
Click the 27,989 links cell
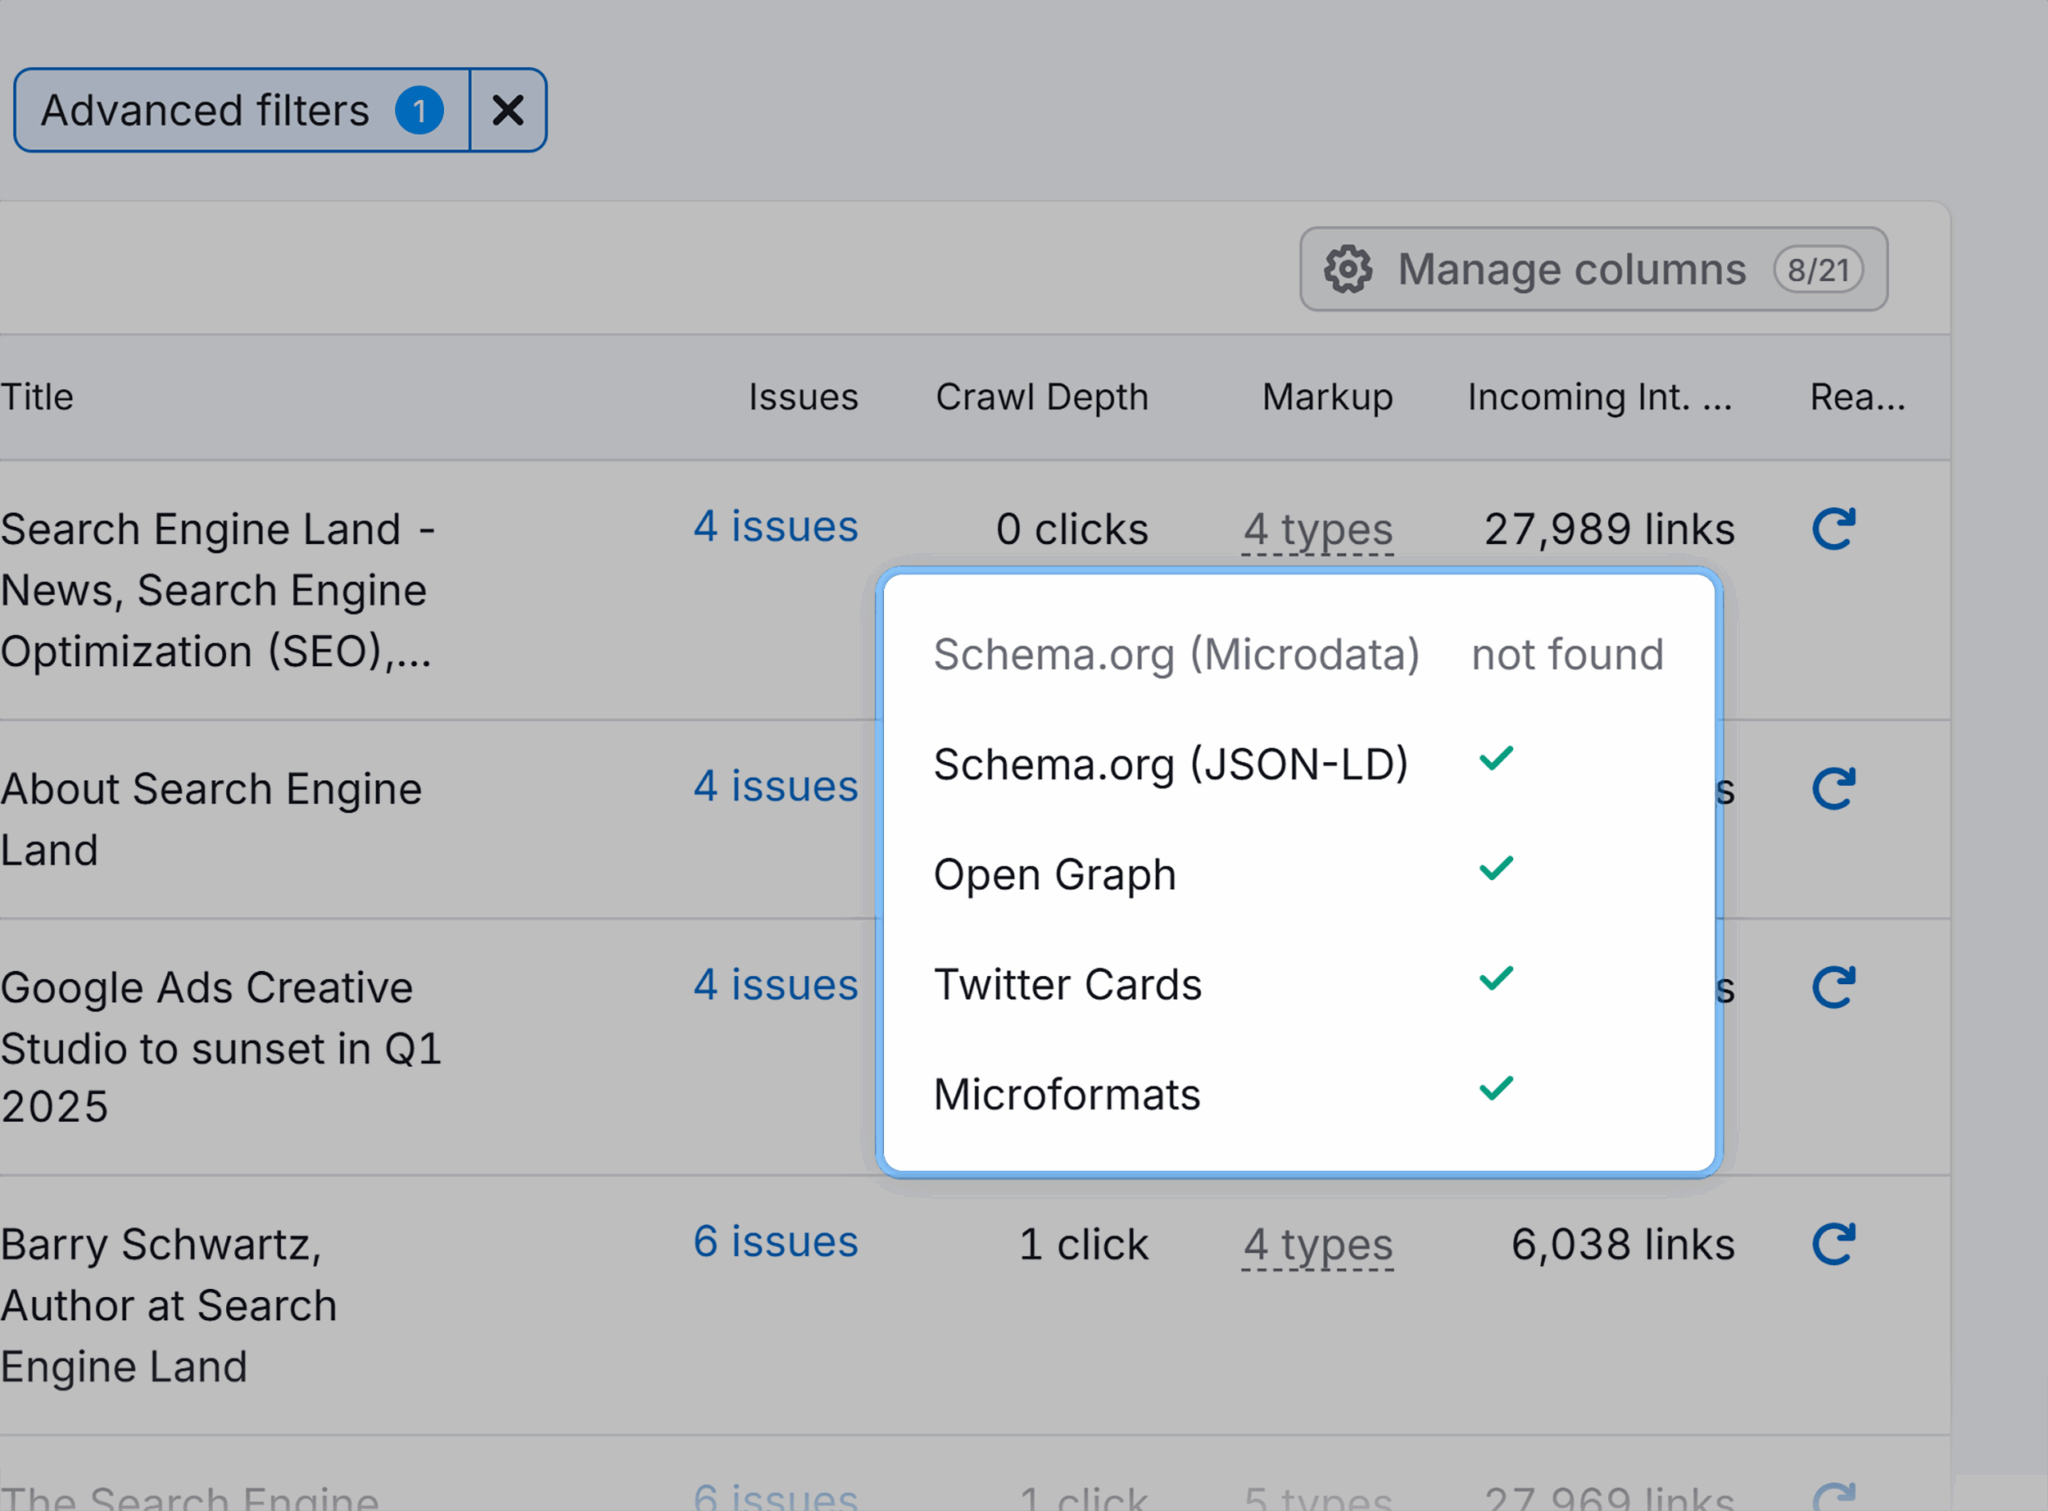tap(1609, 529)
